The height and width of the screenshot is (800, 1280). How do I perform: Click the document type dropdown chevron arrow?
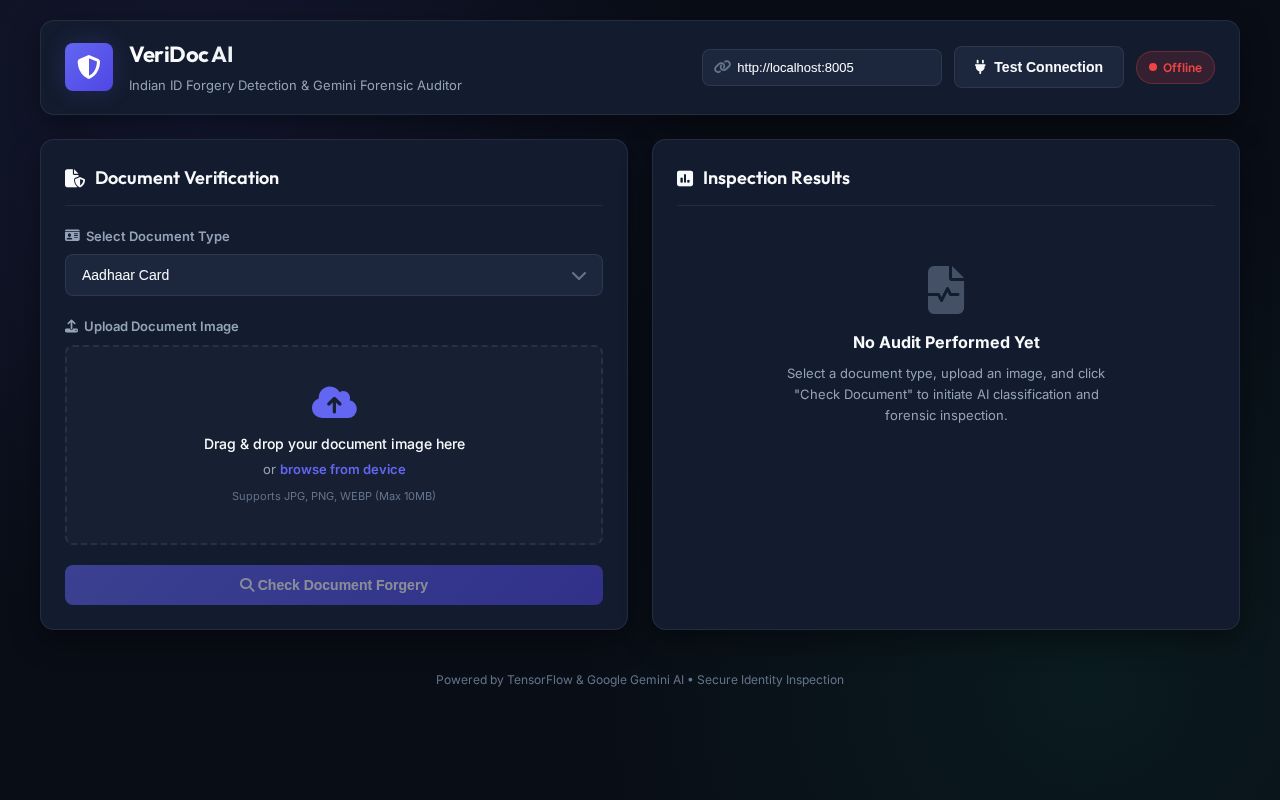coord(579,275)
